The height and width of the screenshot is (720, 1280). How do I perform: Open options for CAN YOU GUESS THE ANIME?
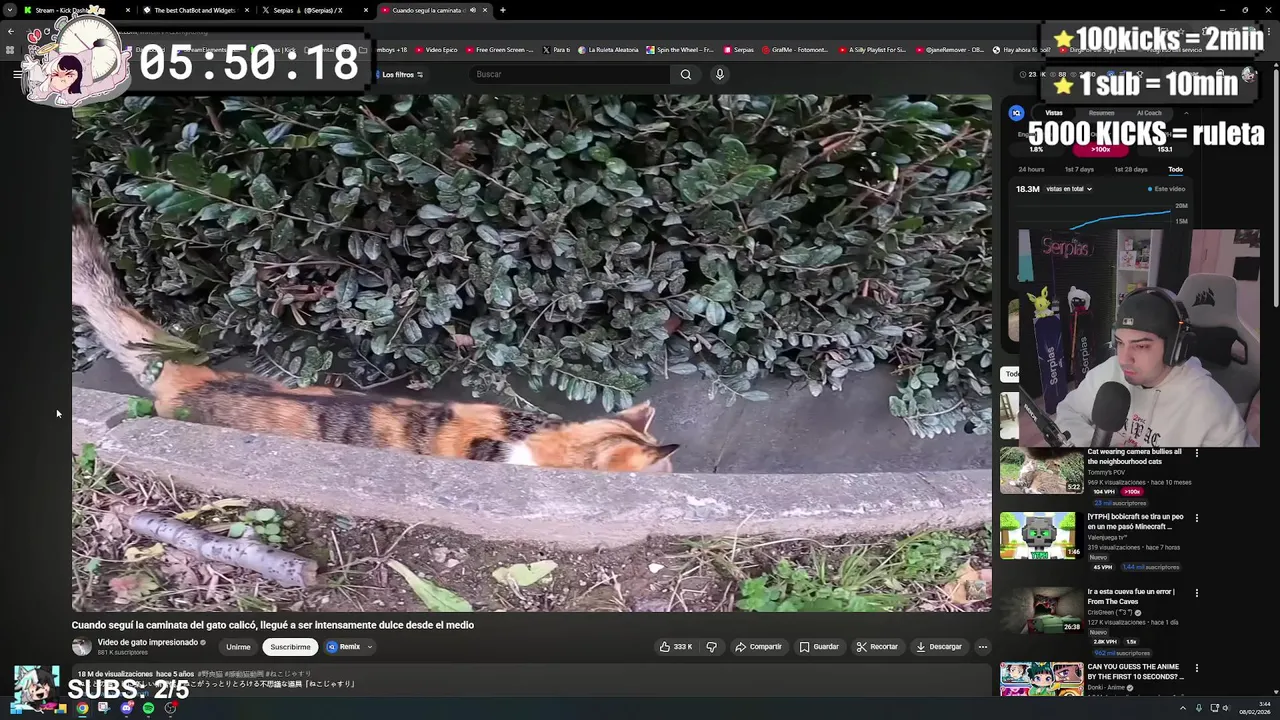click(x=1197, y=668)
